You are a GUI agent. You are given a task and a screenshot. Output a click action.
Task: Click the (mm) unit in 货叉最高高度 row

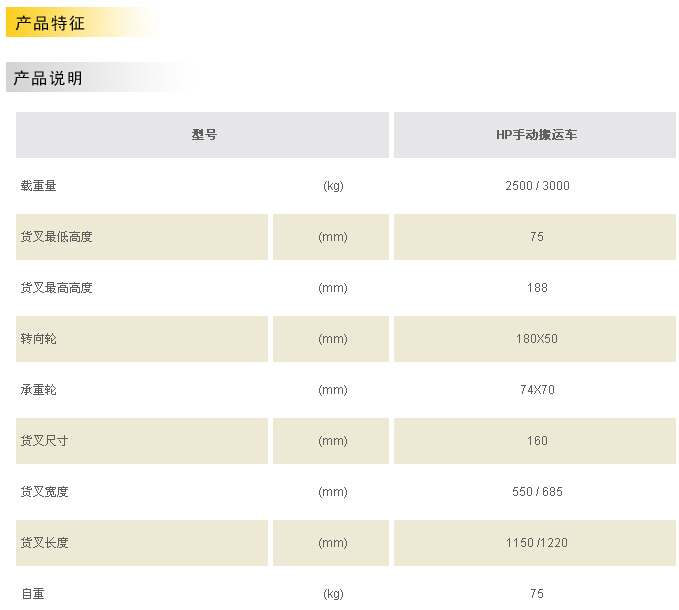pyautogui.click(x=333, y=288)
